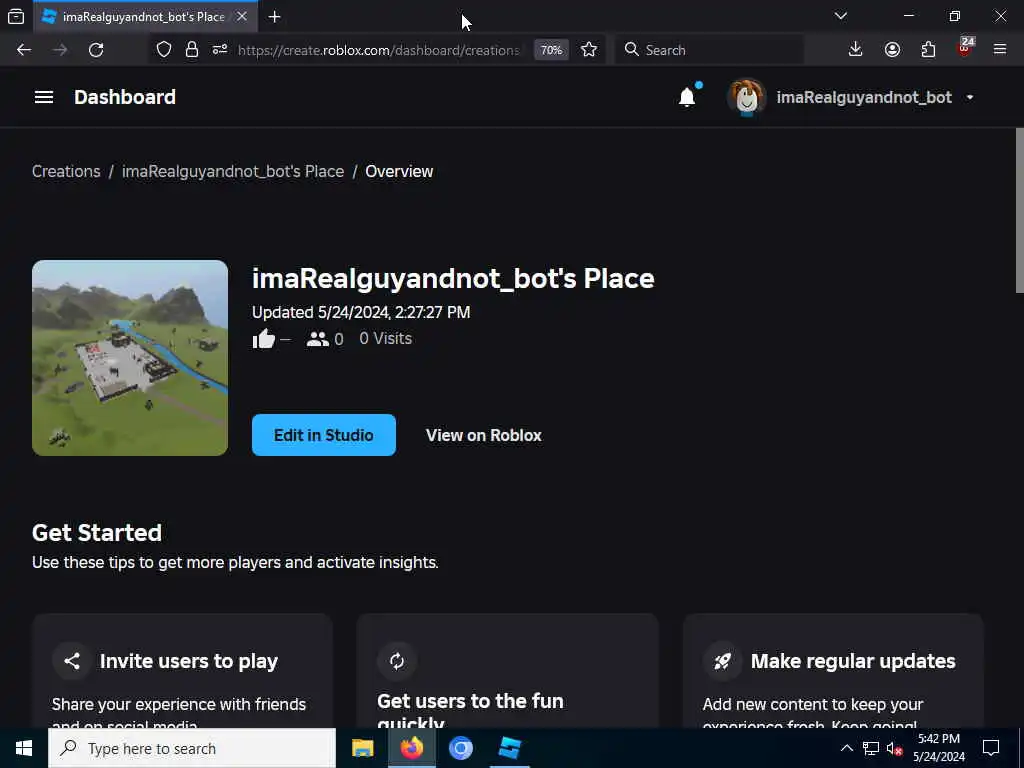This screenshot has width=1024, height=768.
Task: Click the Overview breadcrumb
Action: [399, 171]
